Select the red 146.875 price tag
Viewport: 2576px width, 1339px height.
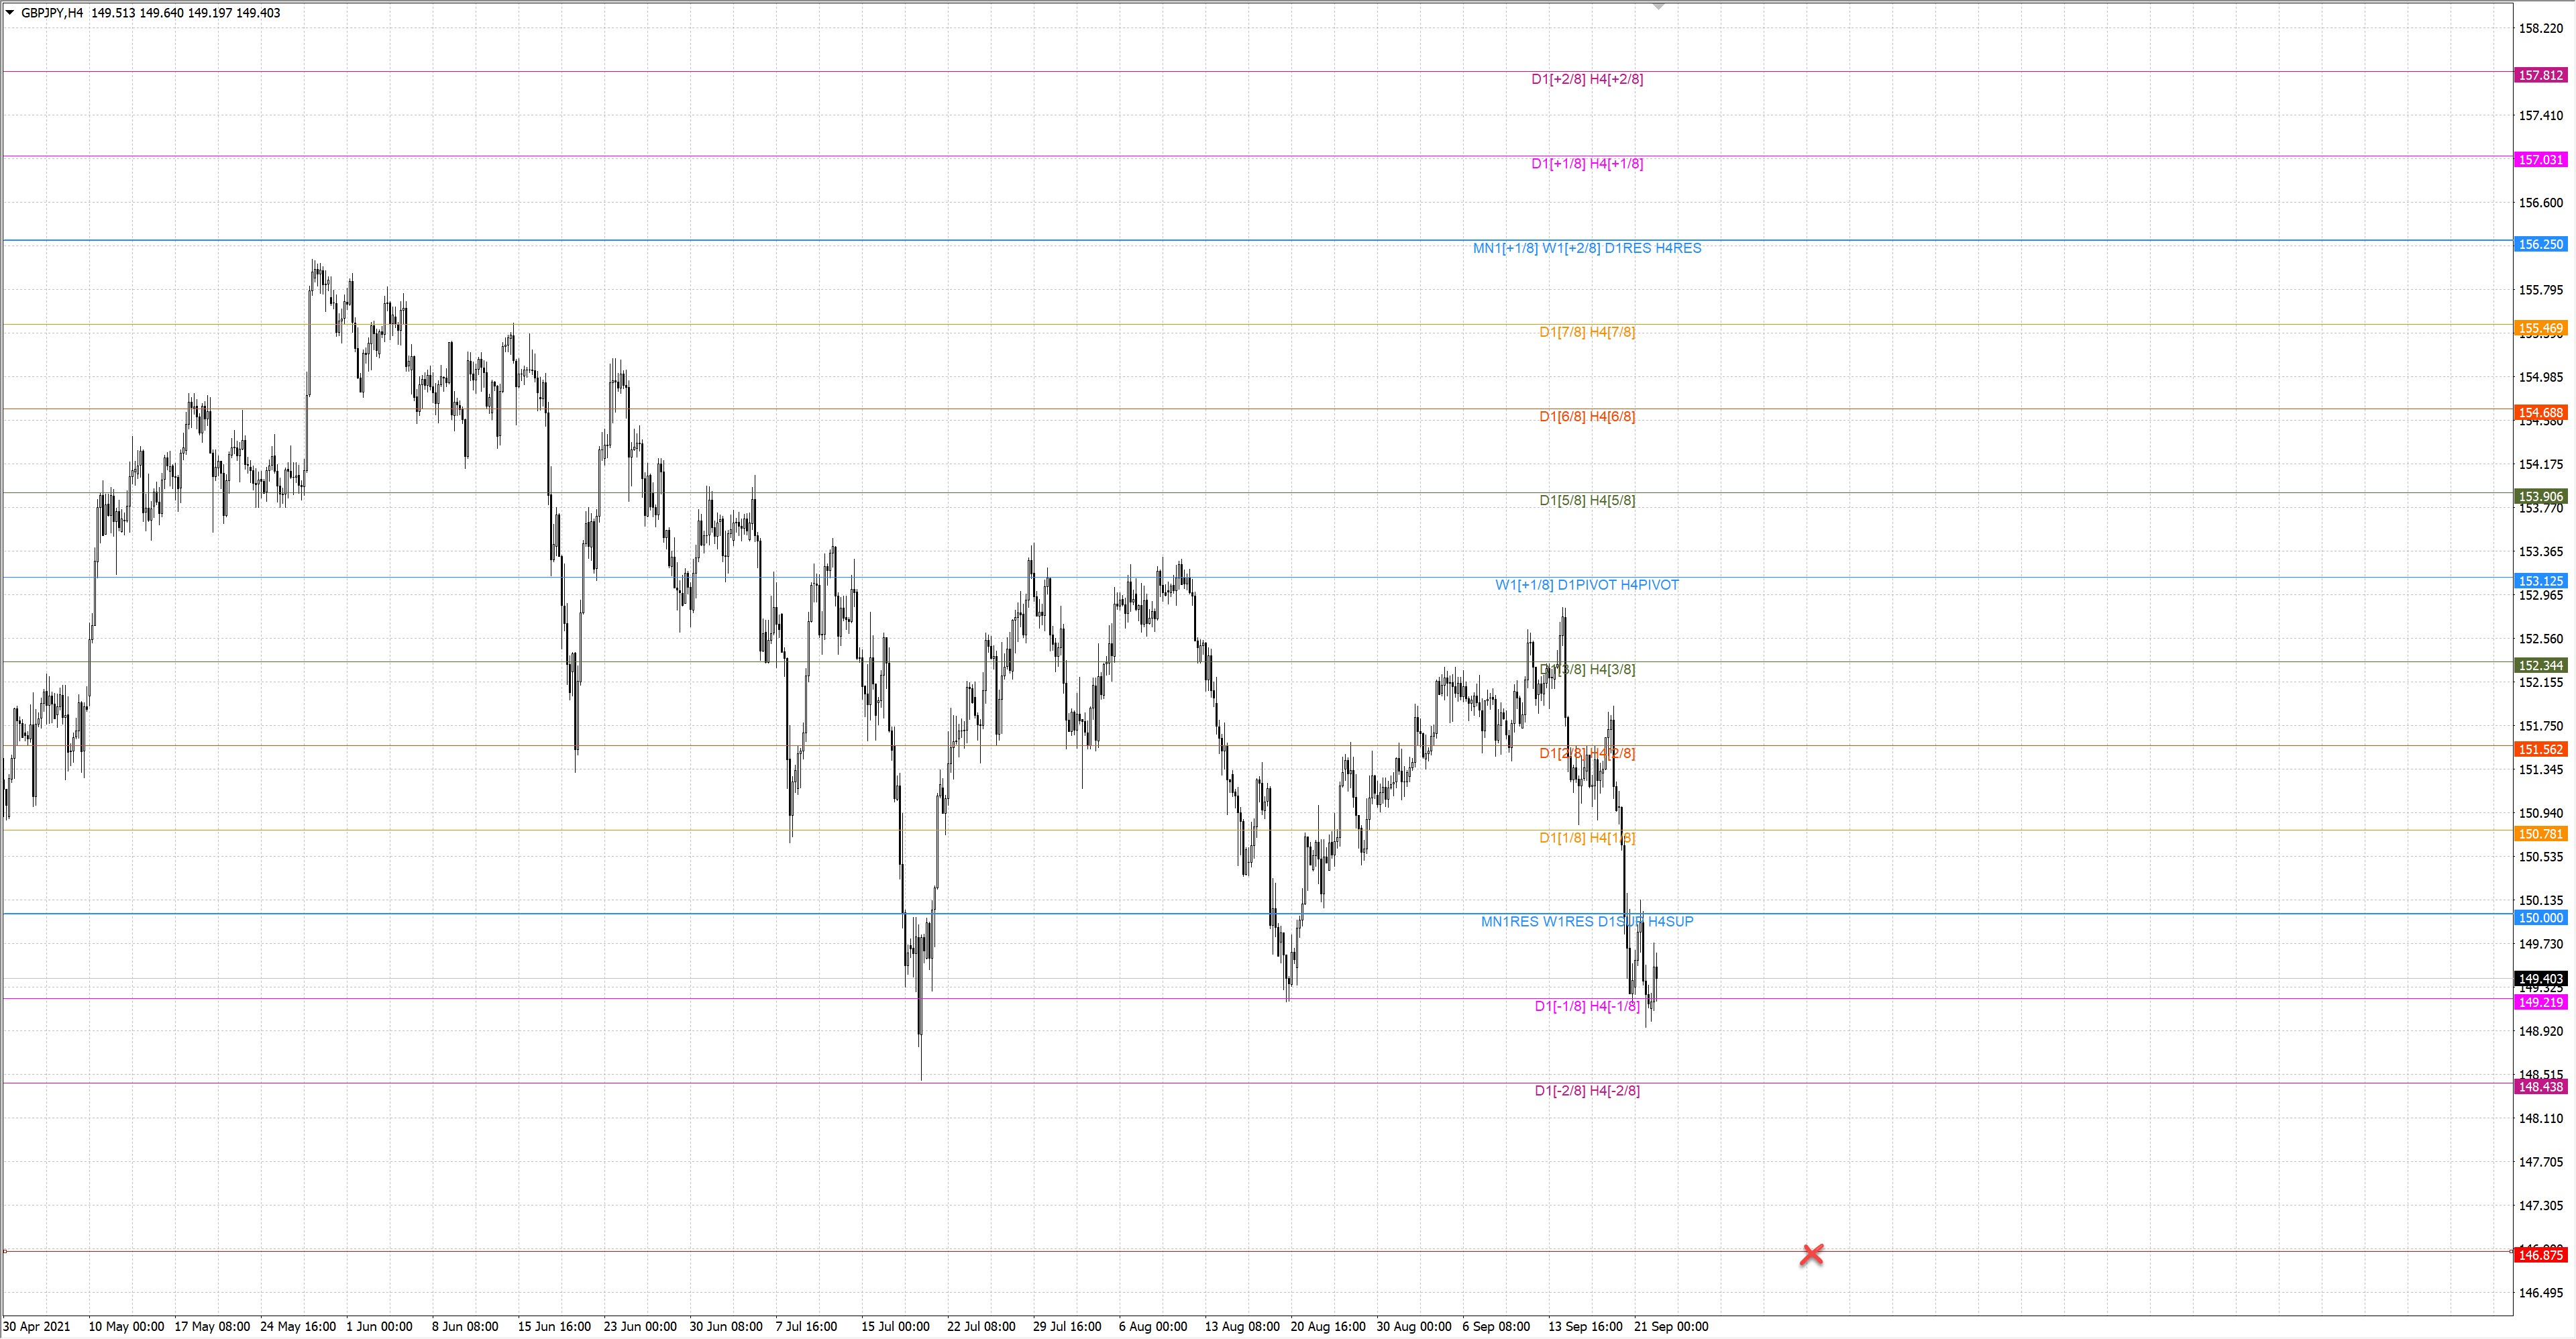pos(2540,1255)
